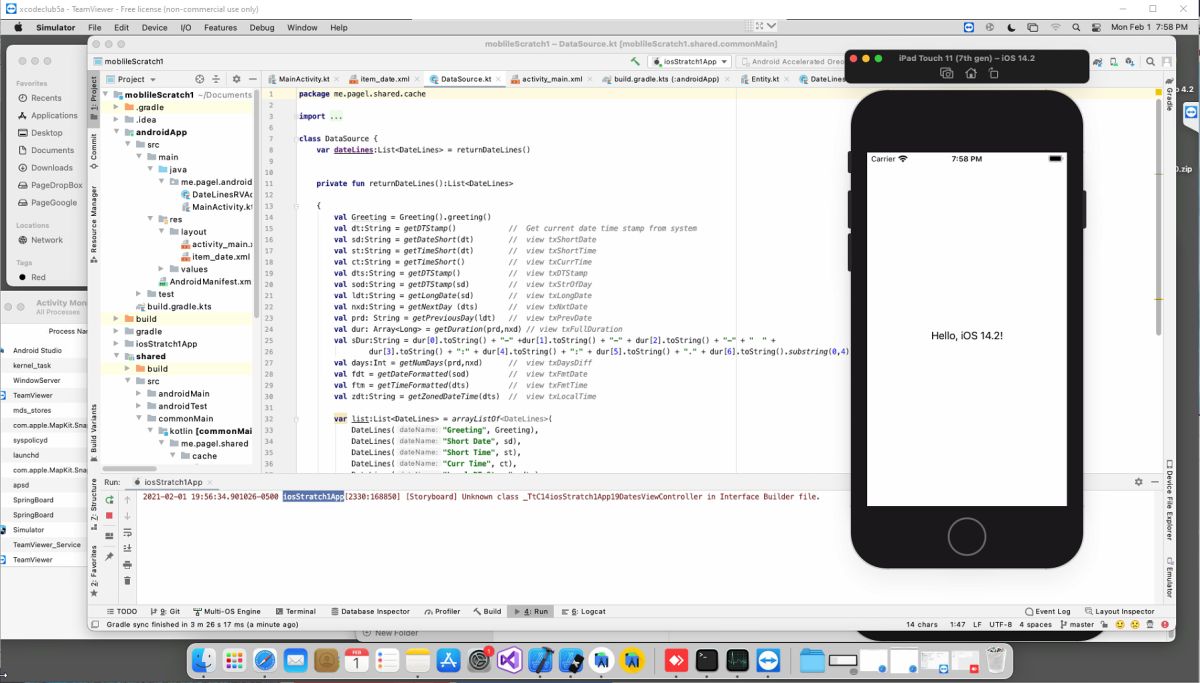Image resolution: width=1200 pixels, height=683 pixels.
Task: Open the Build Variants side tab
Action: coord(94,432)
